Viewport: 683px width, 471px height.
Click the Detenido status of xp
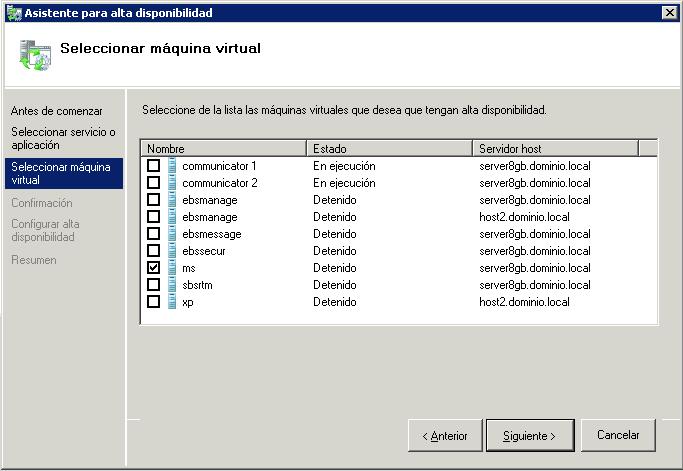(x=335, y=302)
